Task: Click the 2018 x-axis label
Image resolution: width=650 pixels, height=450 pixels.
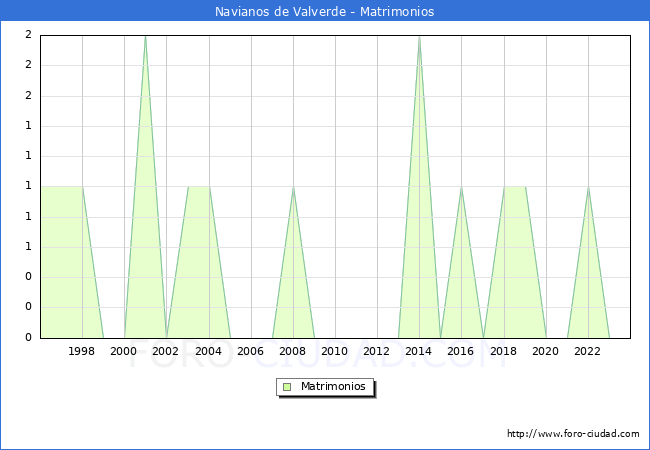Action: (504, 351)
